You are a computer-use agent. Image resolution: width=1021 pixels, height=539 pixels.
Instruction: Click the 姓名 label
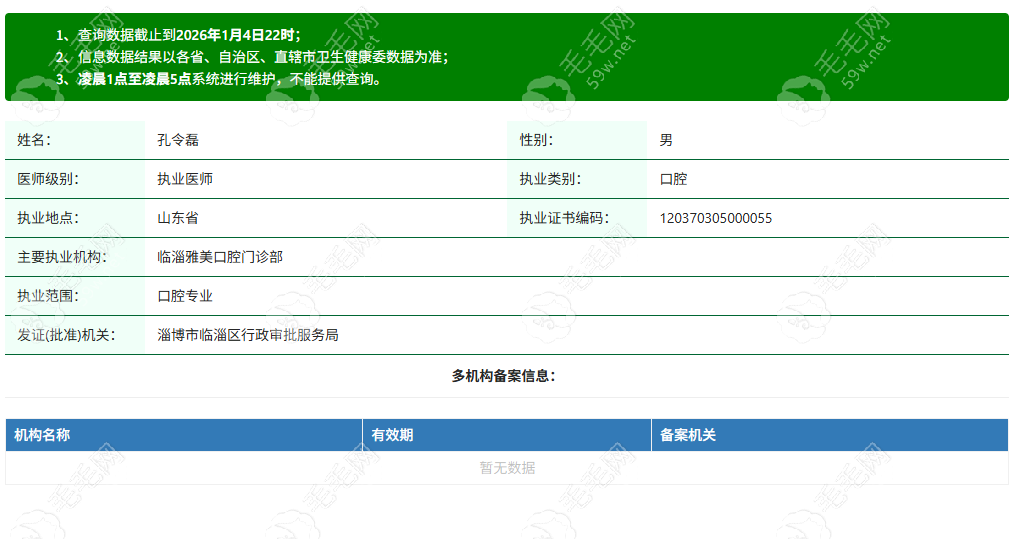click(34, 140)
